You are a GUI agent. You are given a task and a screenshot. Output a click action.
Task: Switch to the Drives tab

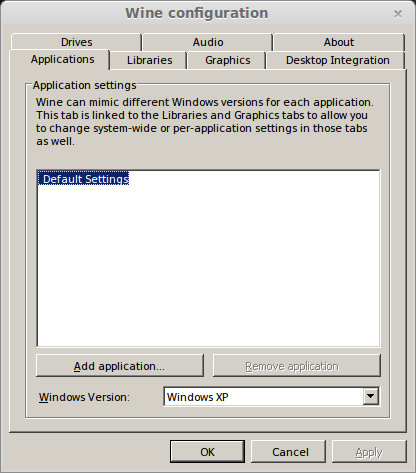click(76, 42)
